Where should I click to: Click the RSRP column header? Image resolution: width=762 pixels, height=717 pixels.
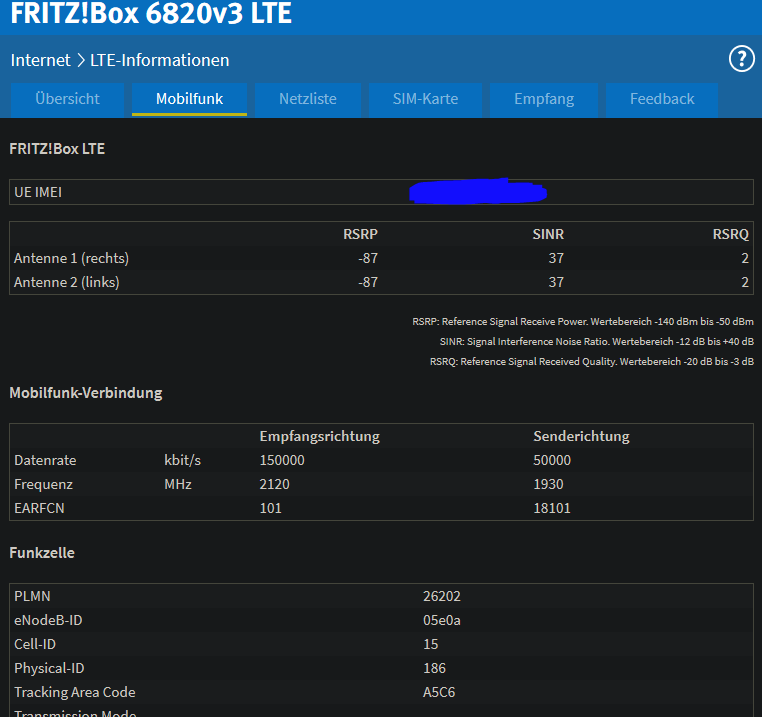[360, 234]
